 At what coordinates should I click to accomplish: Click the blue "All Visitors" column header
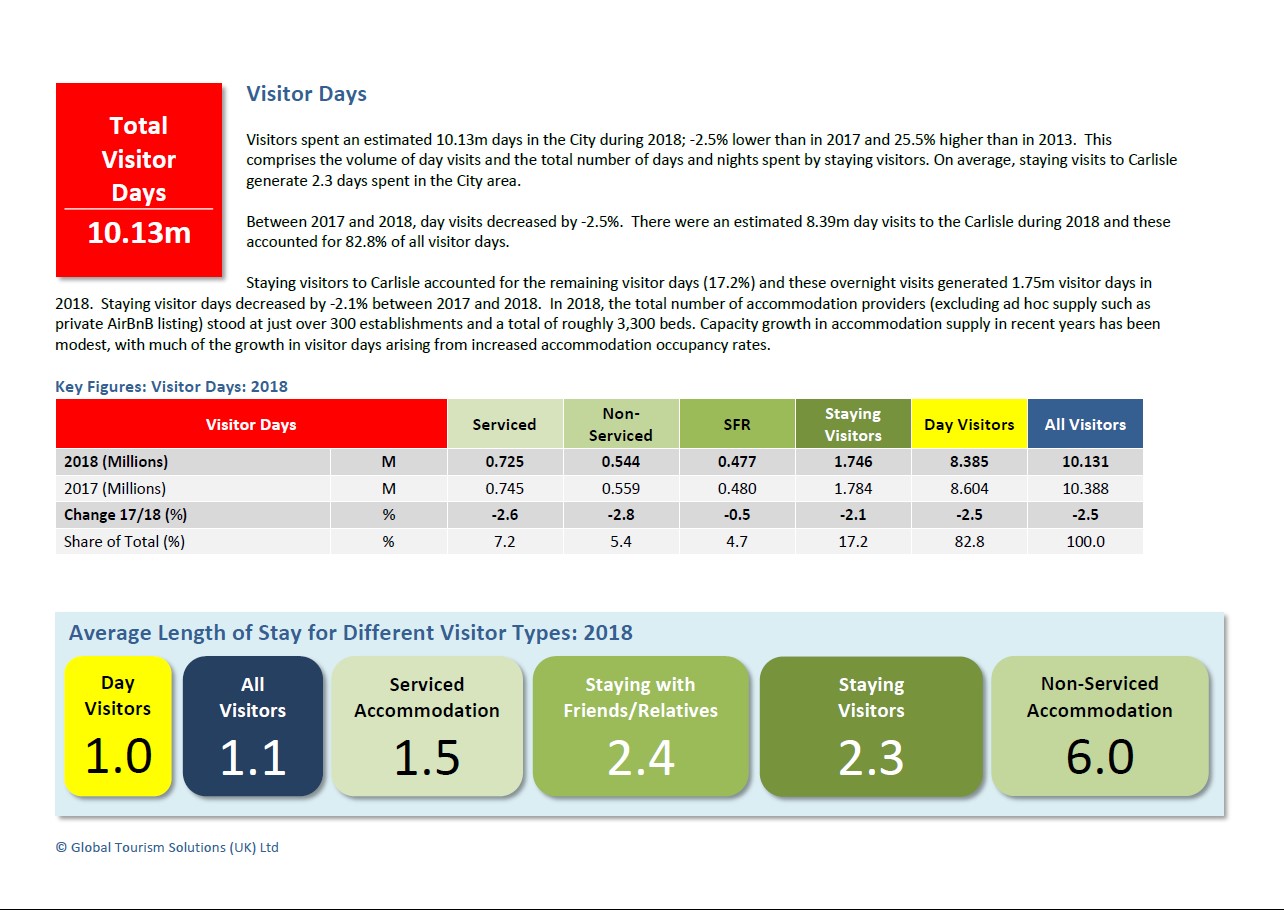1085,424
